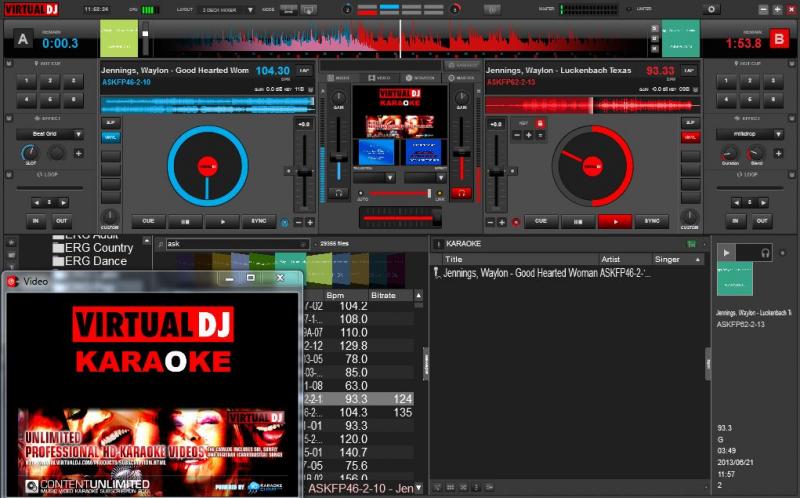Screen dimensions: 800x498
Task: Toggle VINYL mode on deck A
Action: [110, 137]
